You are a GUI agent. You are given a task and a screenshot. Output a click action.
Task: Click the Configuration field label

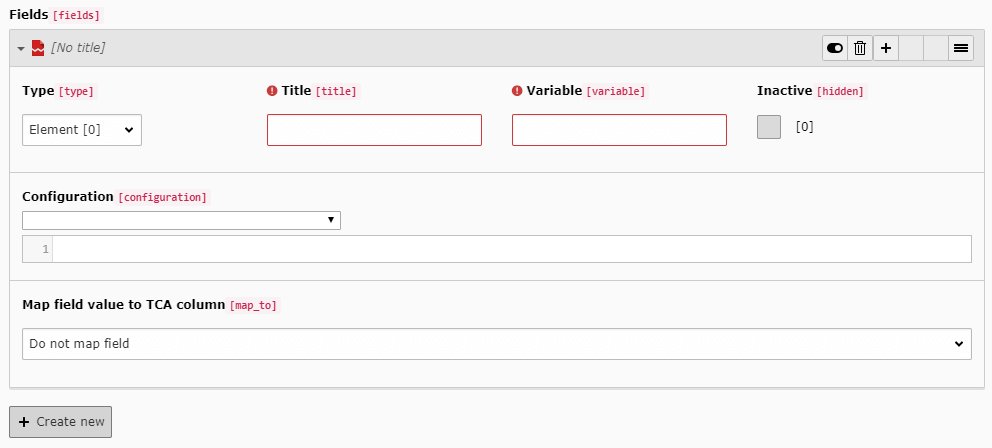(67, 197)
